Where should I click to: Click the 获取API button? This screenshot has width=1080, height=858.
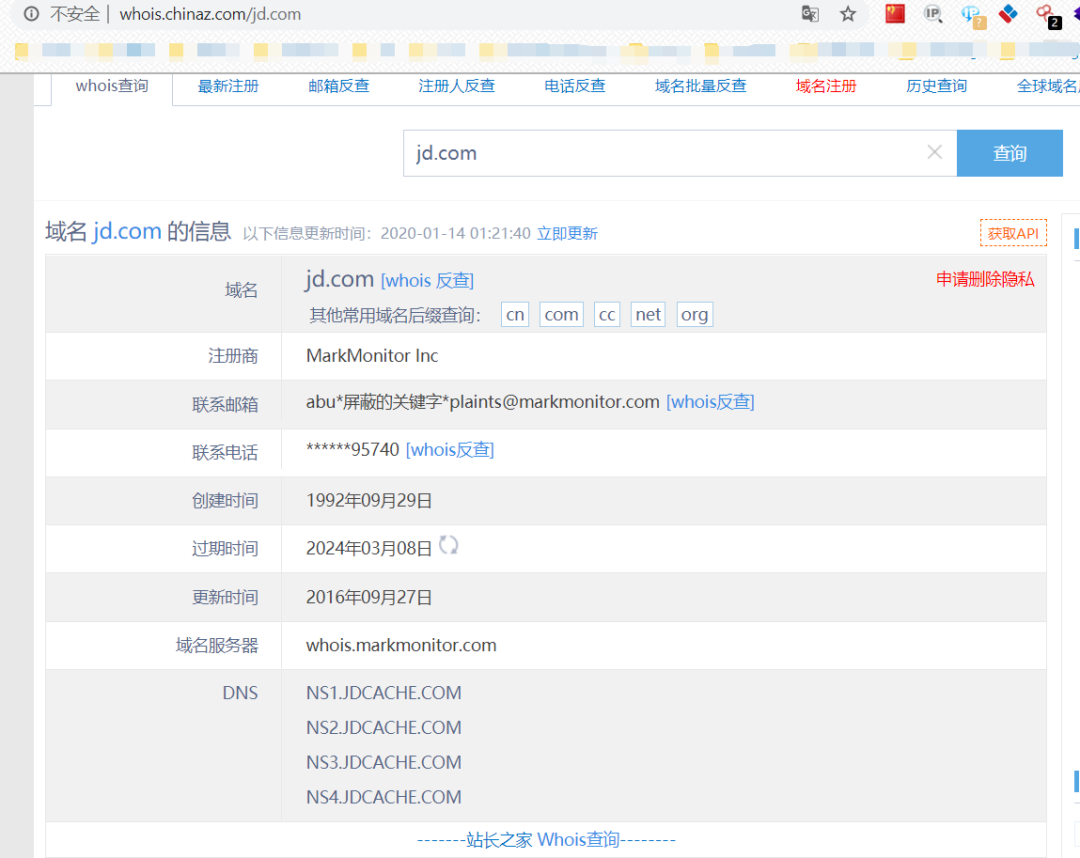[1013, 233]
